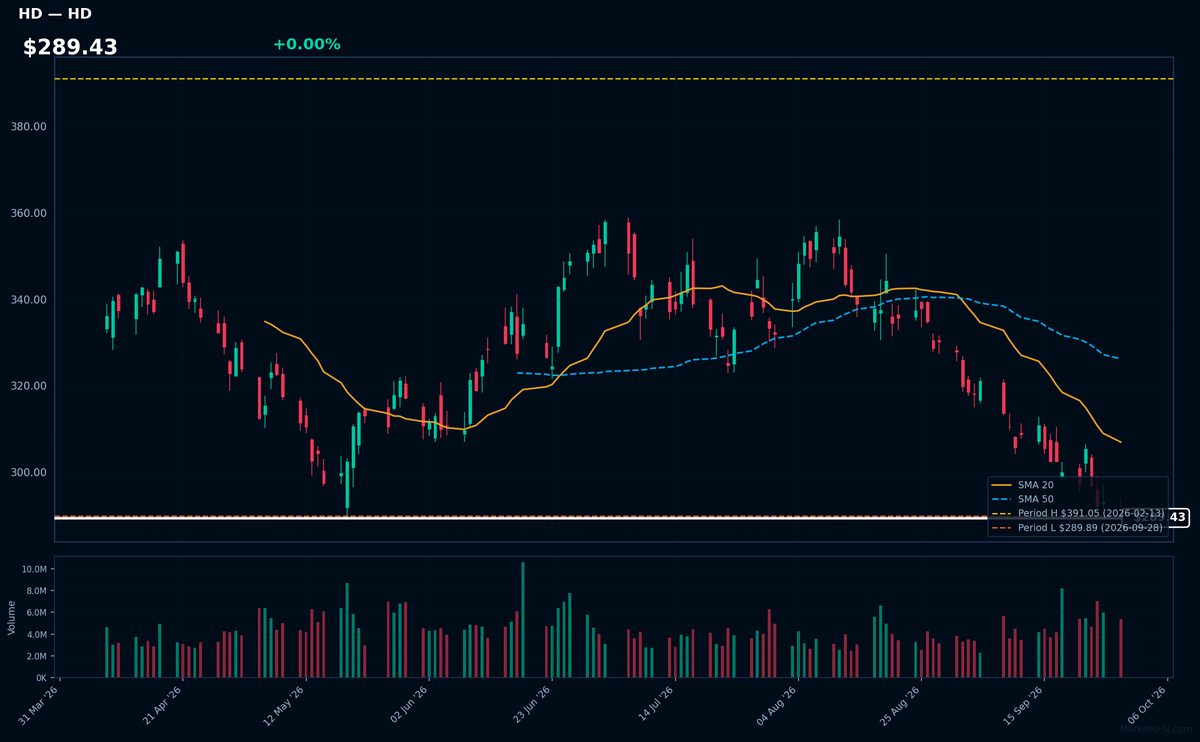Viewport: 1200px width, 742px height.
Task: Click the 12 May '26 date label
Action: click(286, 704)
